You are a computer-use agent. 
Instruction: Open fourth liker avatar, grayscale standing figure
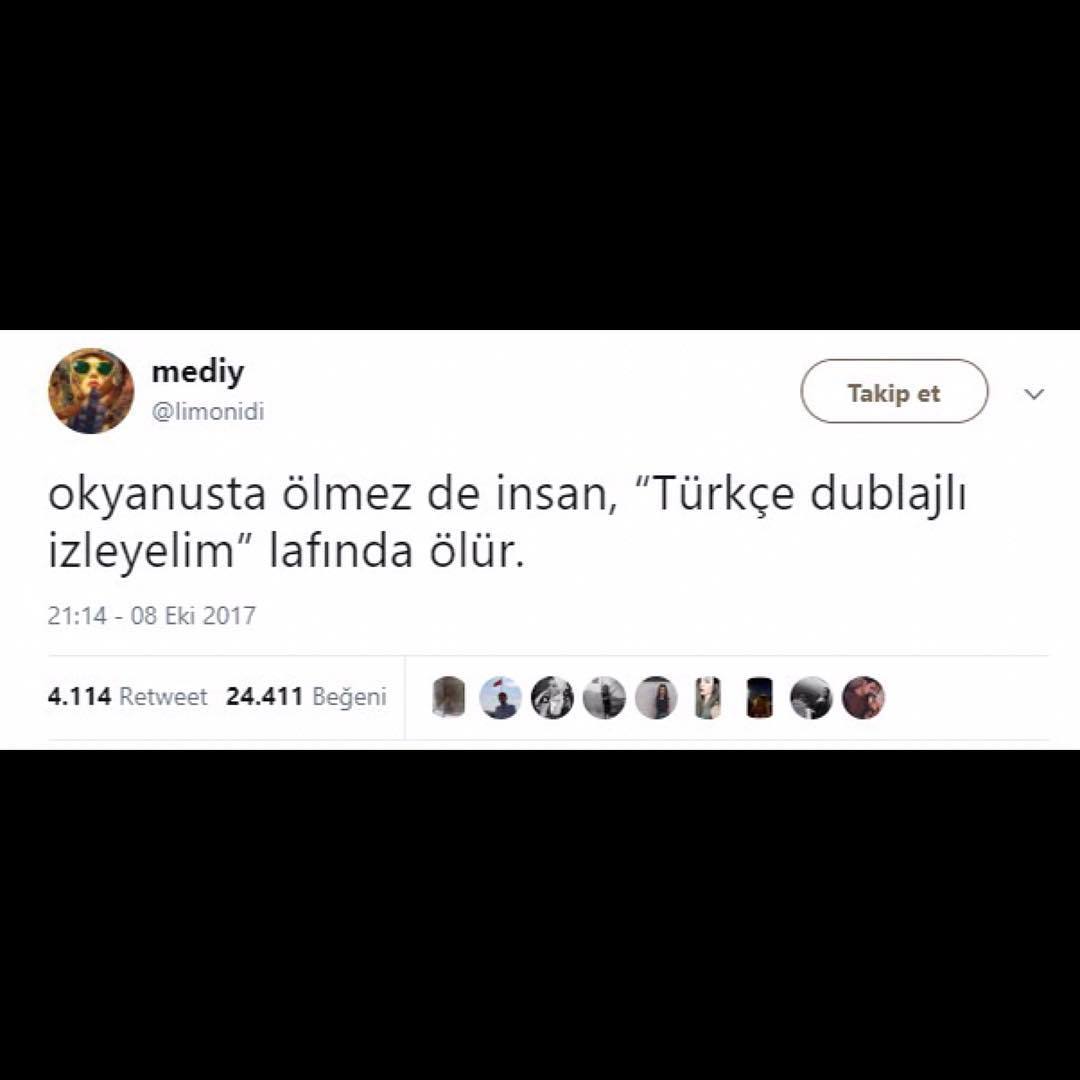(604, 698)
